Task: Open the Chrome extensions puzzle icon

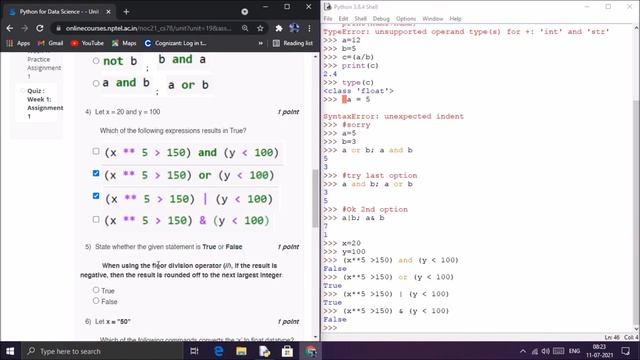Action: tap(279, 28)
